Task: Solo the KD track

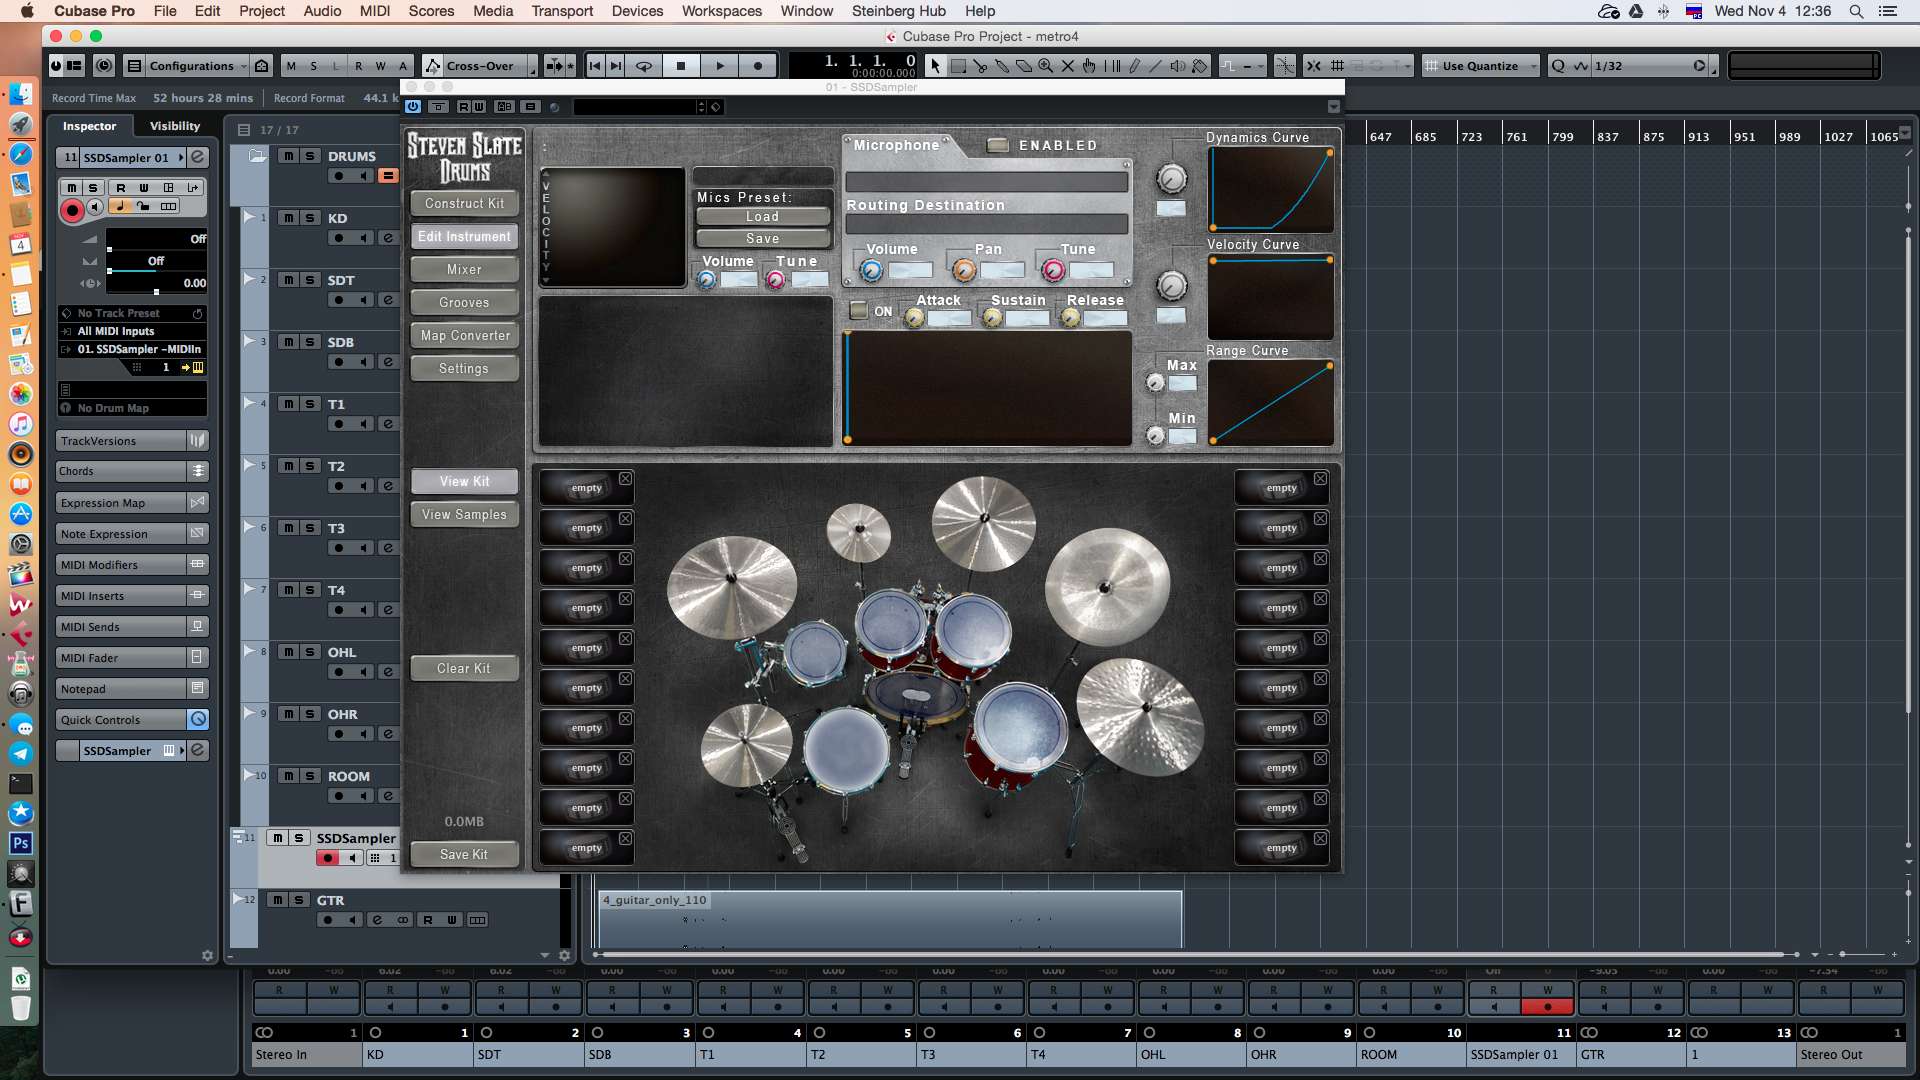Action: click(310, 218)
